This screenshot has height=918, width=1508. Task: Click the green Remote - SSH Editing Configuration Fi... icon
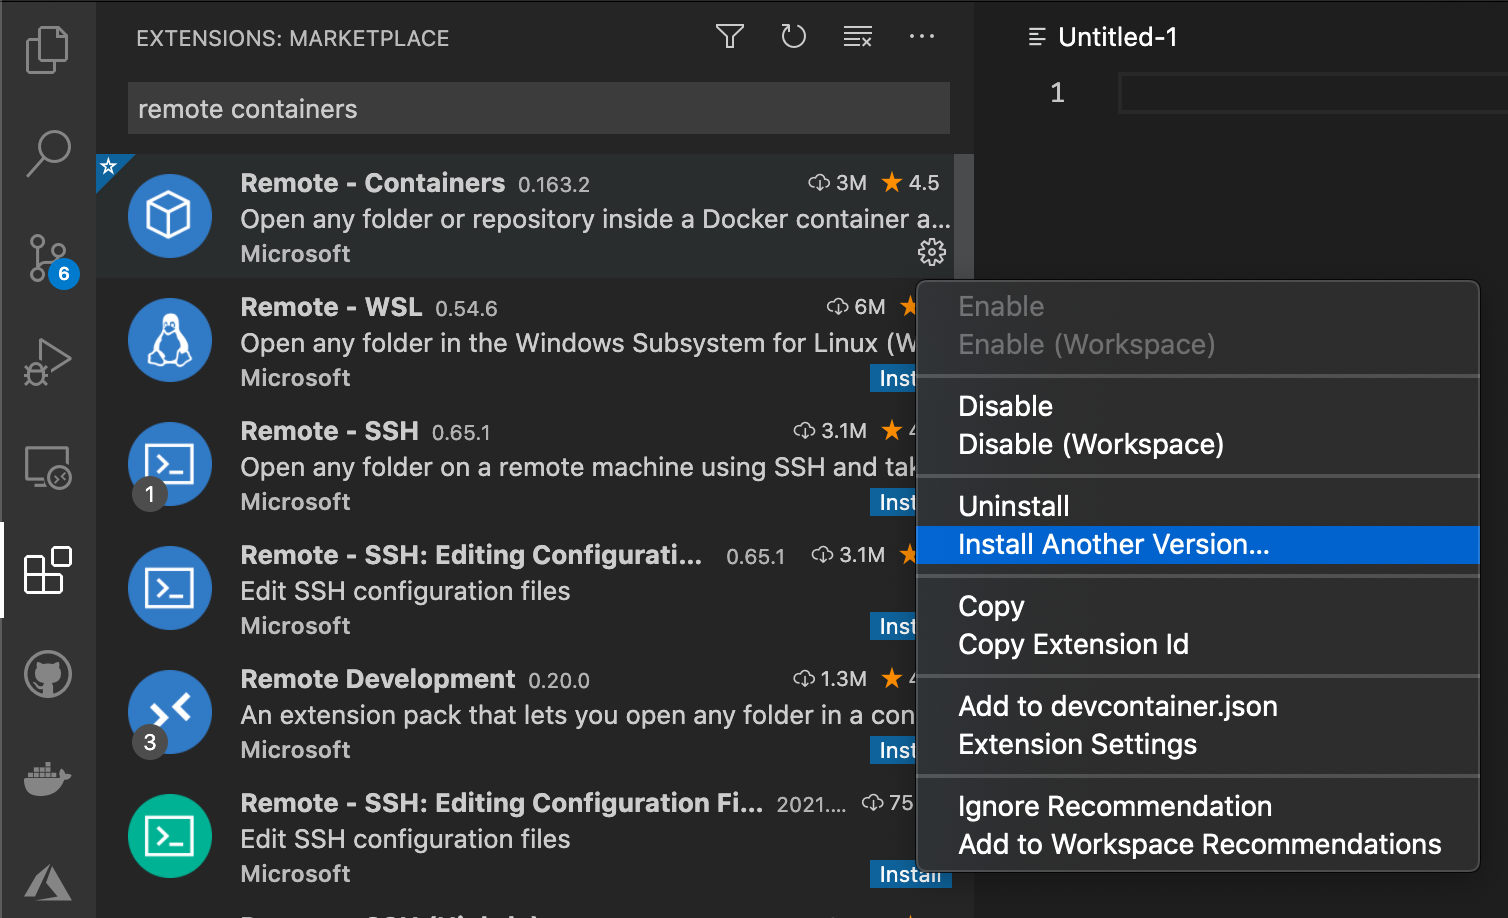[x=169, y=836]
